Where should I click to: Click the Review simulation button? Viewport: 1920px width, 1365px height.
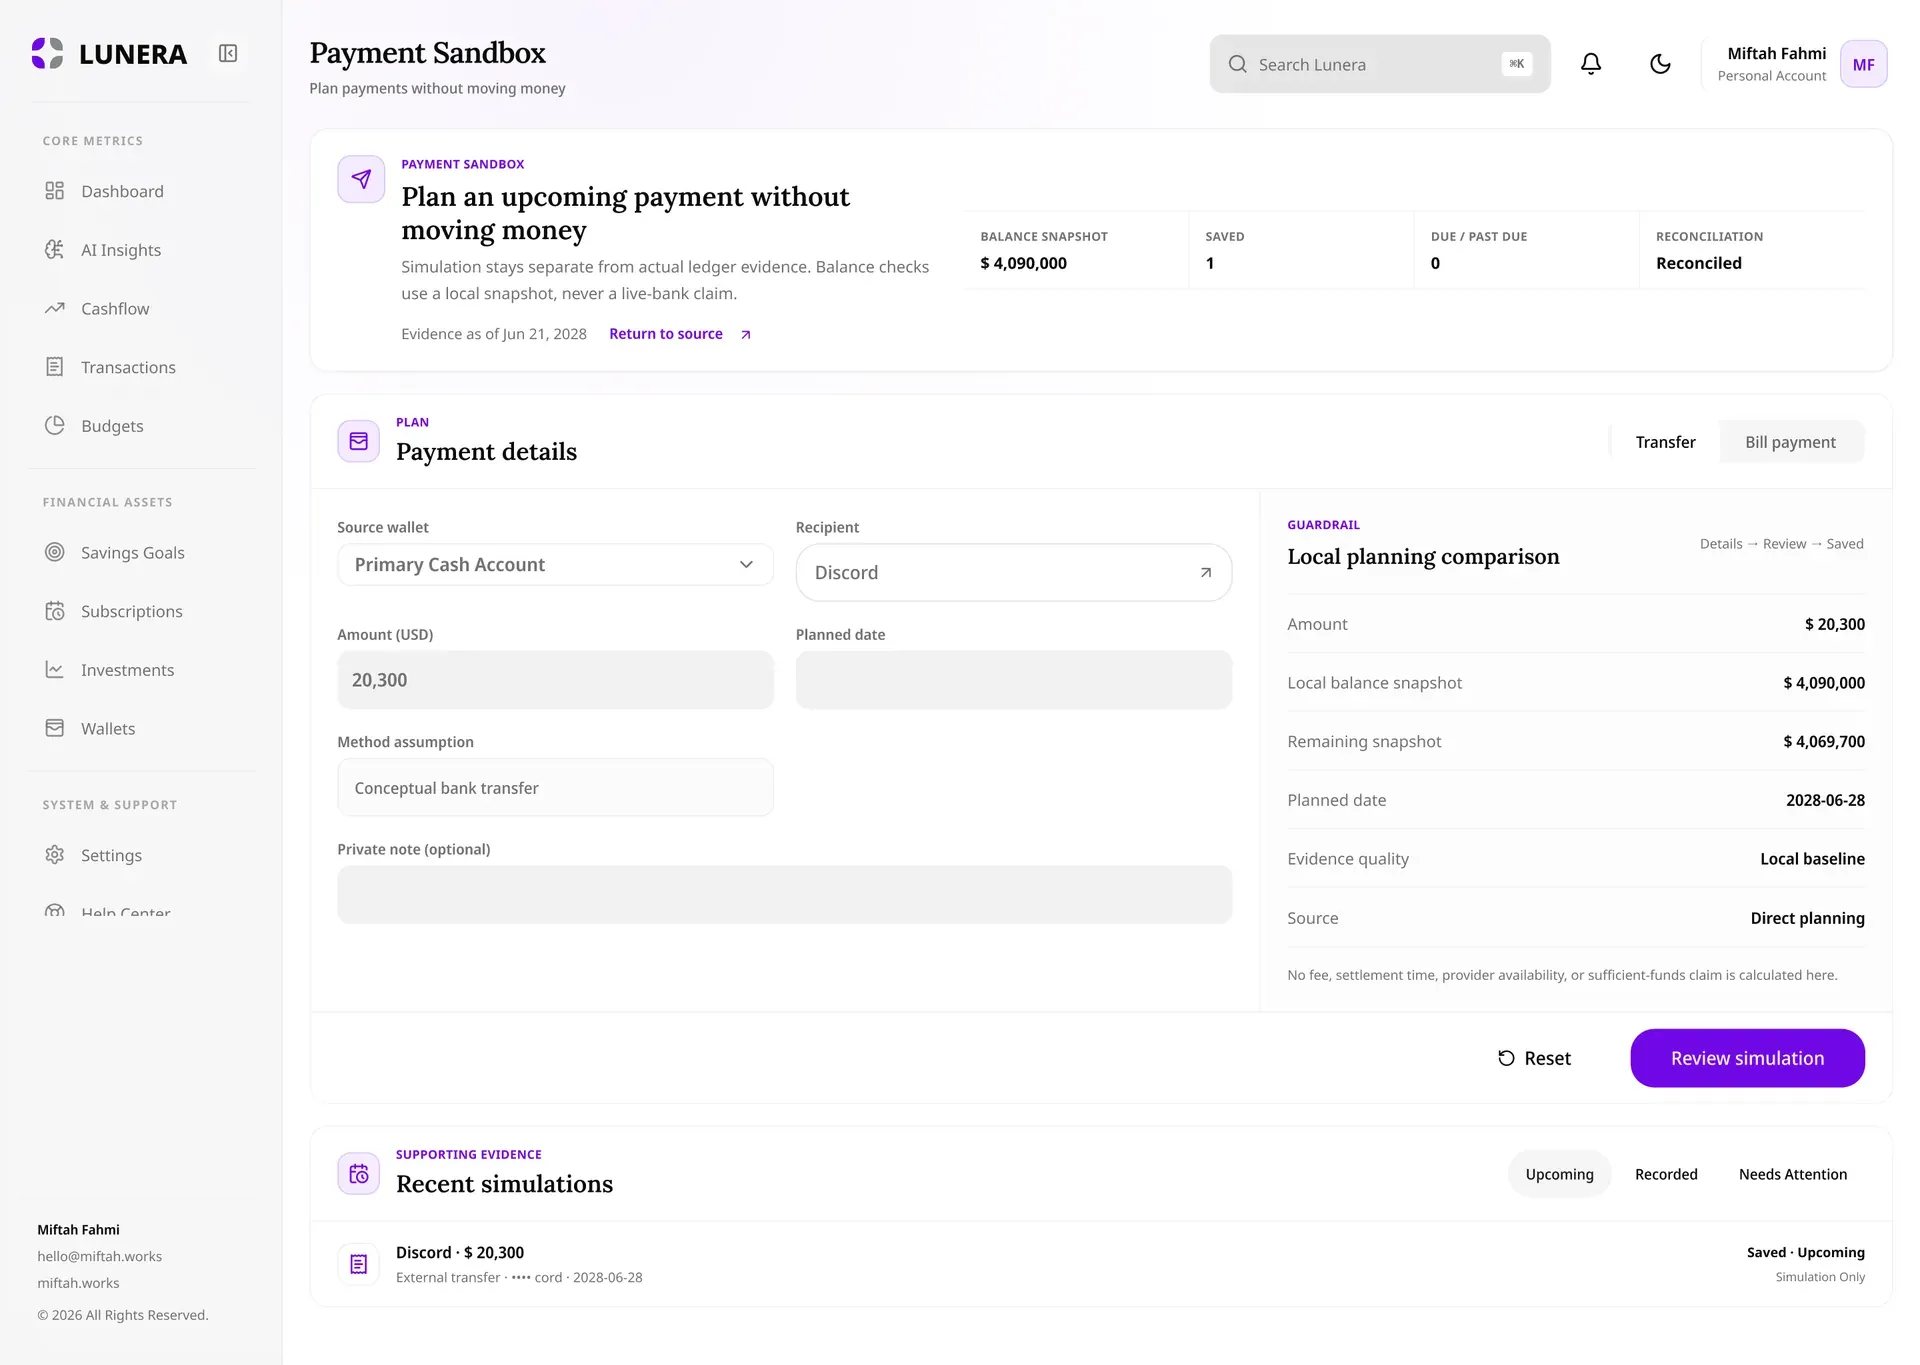(1747, 1058)
